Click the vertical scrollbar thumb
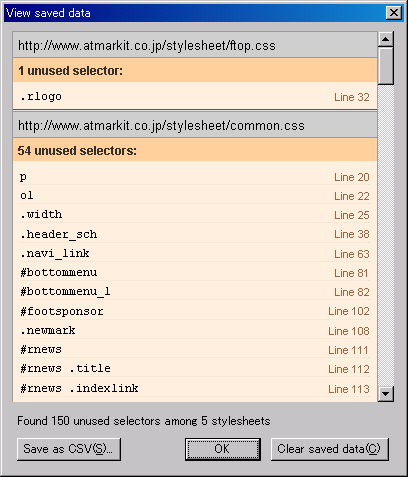Viewport: 408px width, 477px height. click(386, 66)
